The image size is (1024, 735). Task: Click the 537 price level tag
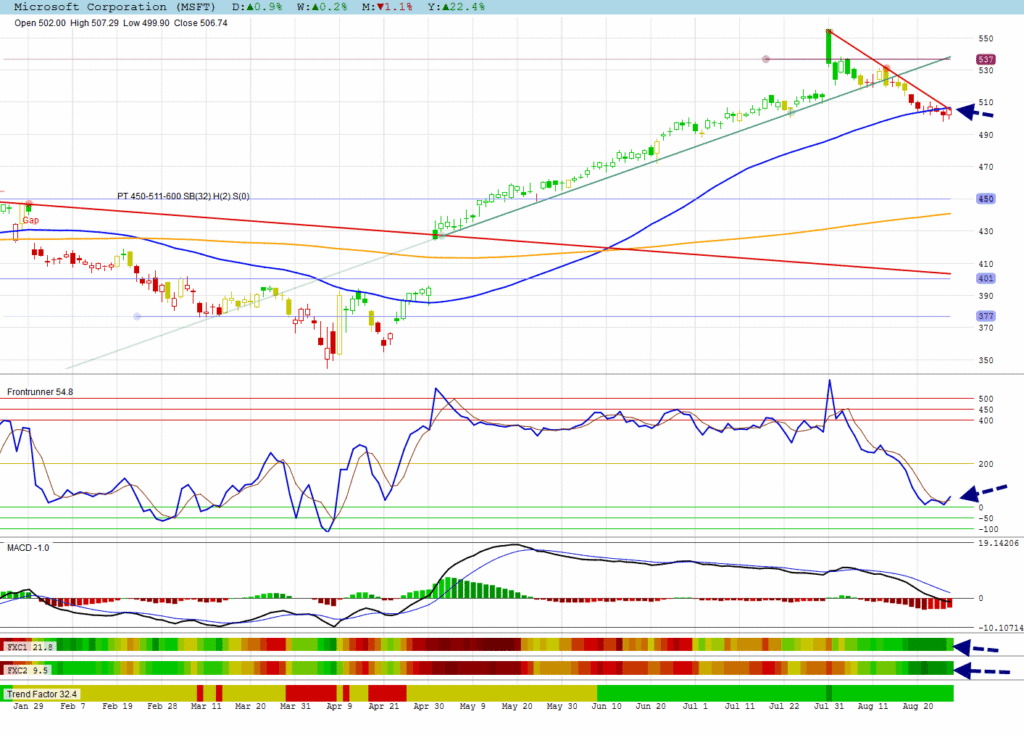[985, 59]
